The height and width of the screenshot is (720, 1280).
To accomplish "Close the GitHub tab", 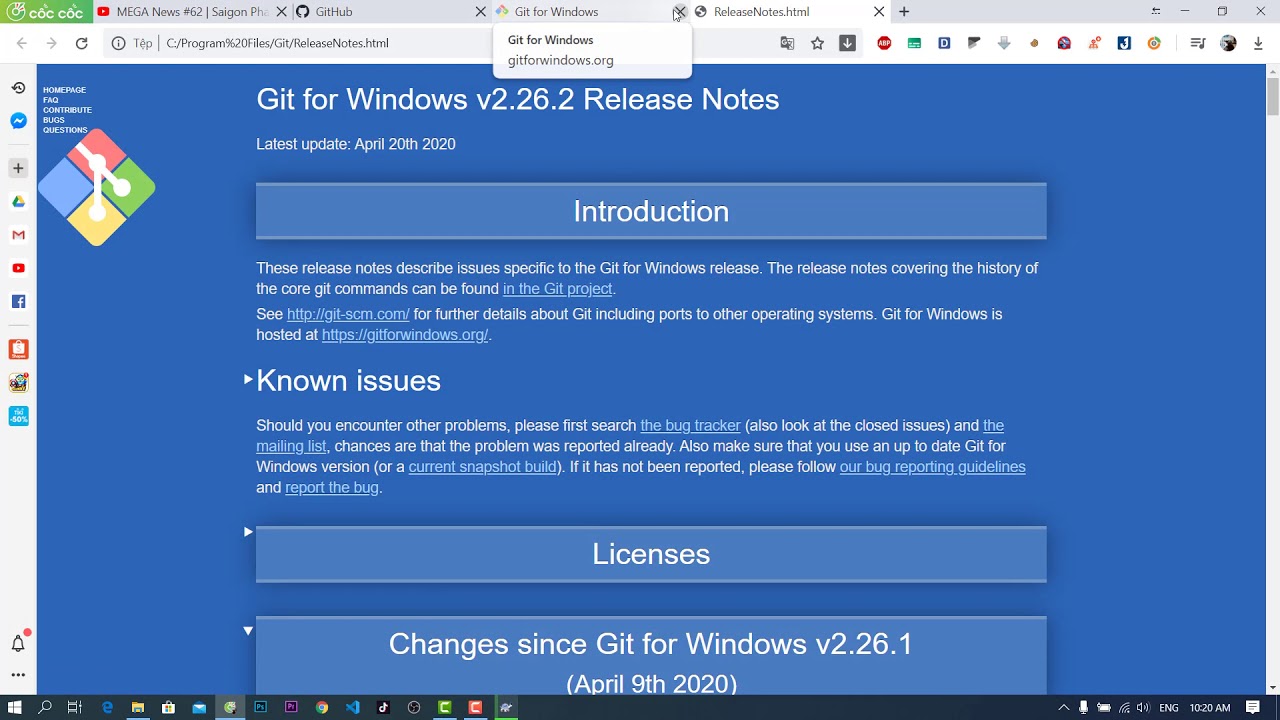I will (x=480, y=12).
